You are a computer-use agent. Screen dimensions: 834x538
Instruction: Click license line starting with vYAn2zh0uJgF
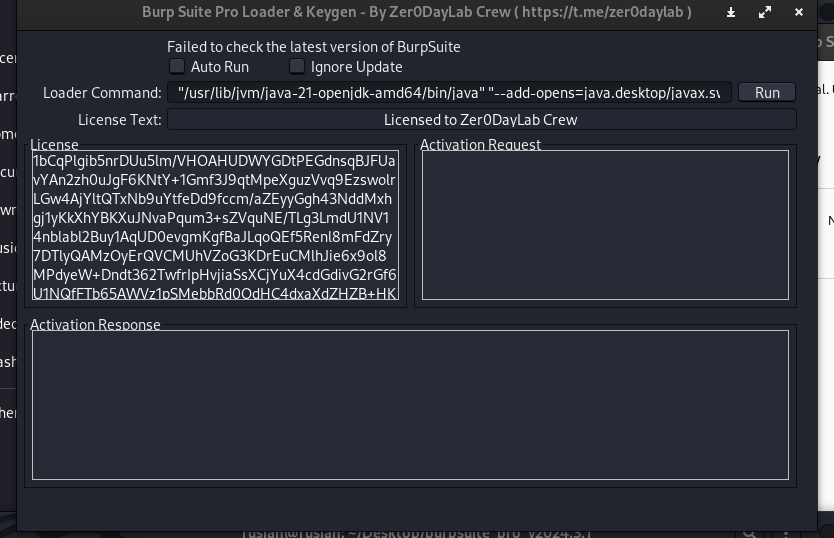click(214, 180)
